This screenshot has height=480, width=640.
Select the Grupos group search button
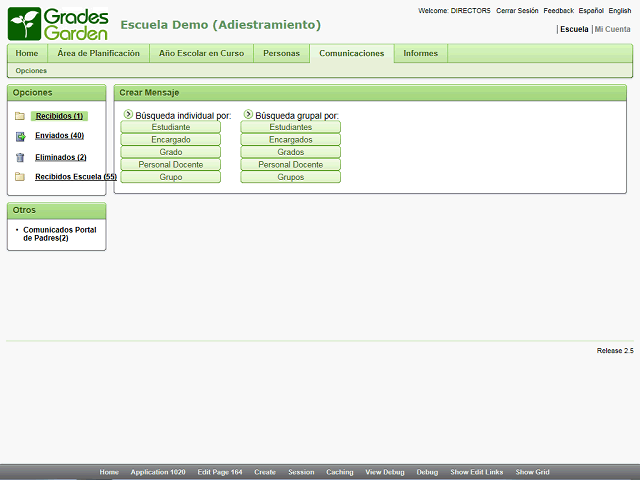click(x=290, y=177)
